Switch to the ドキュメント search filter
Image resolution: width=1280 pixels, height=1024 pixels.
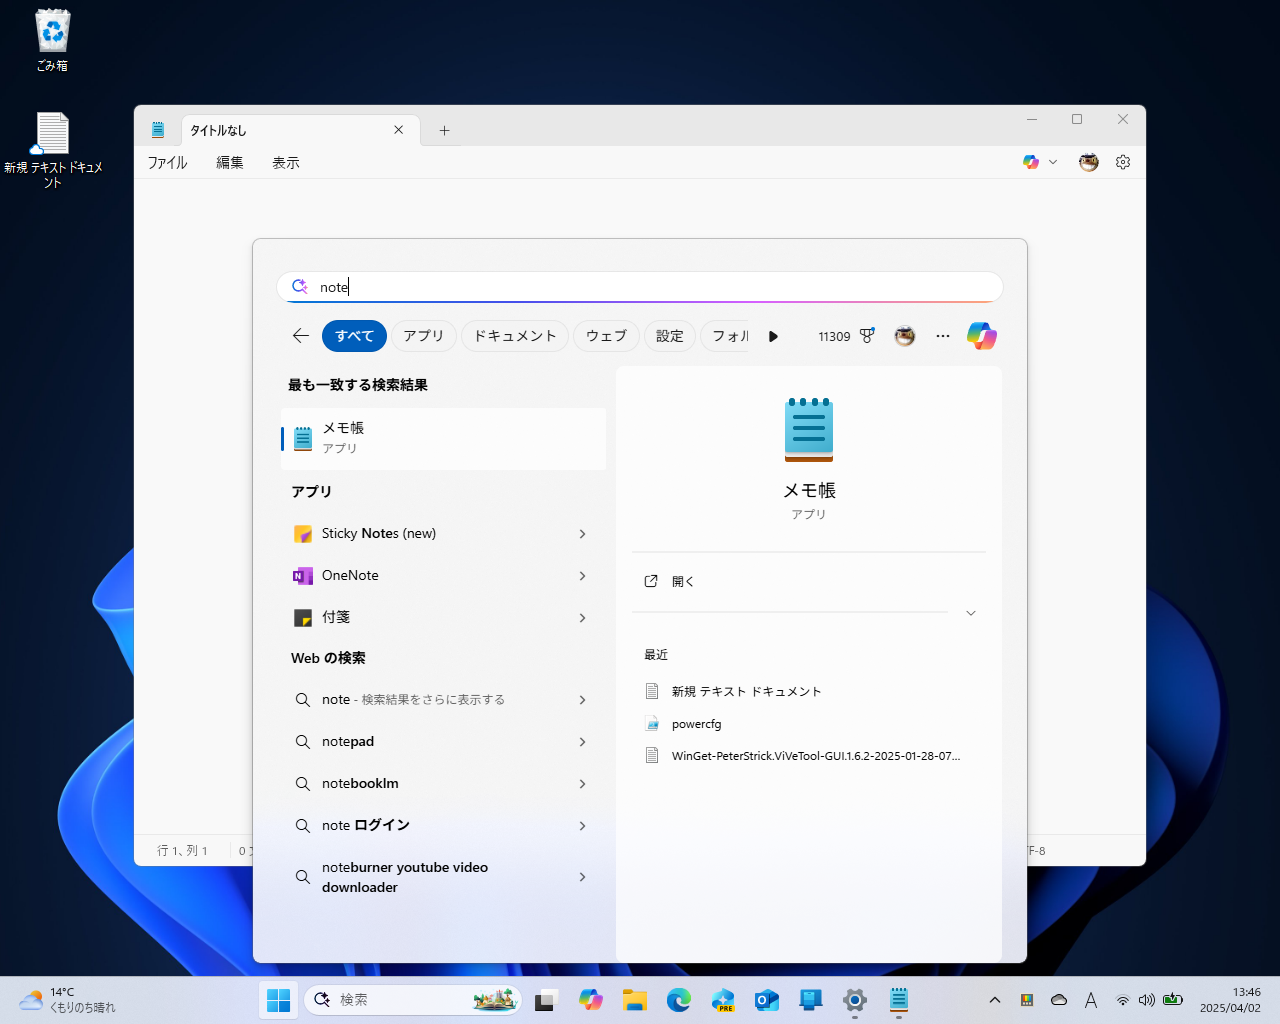pyautogui.click(x=515, y=336)
